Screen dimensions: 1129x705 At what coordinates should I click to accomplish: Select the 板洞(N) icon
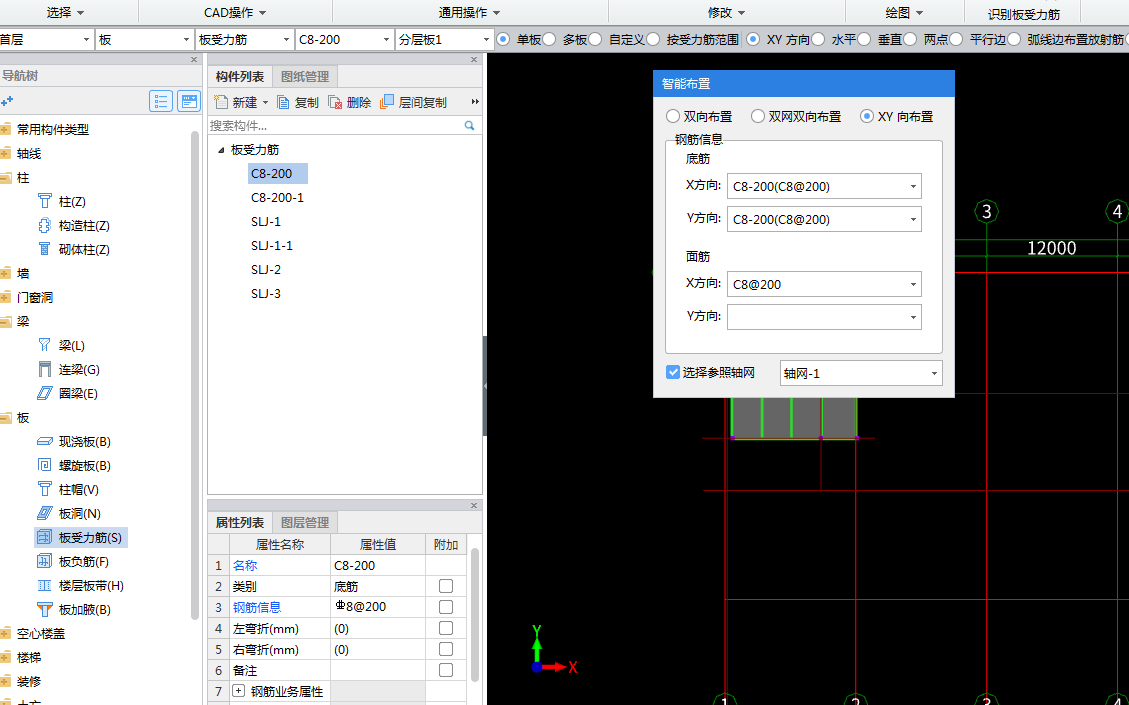pos(45,513)
